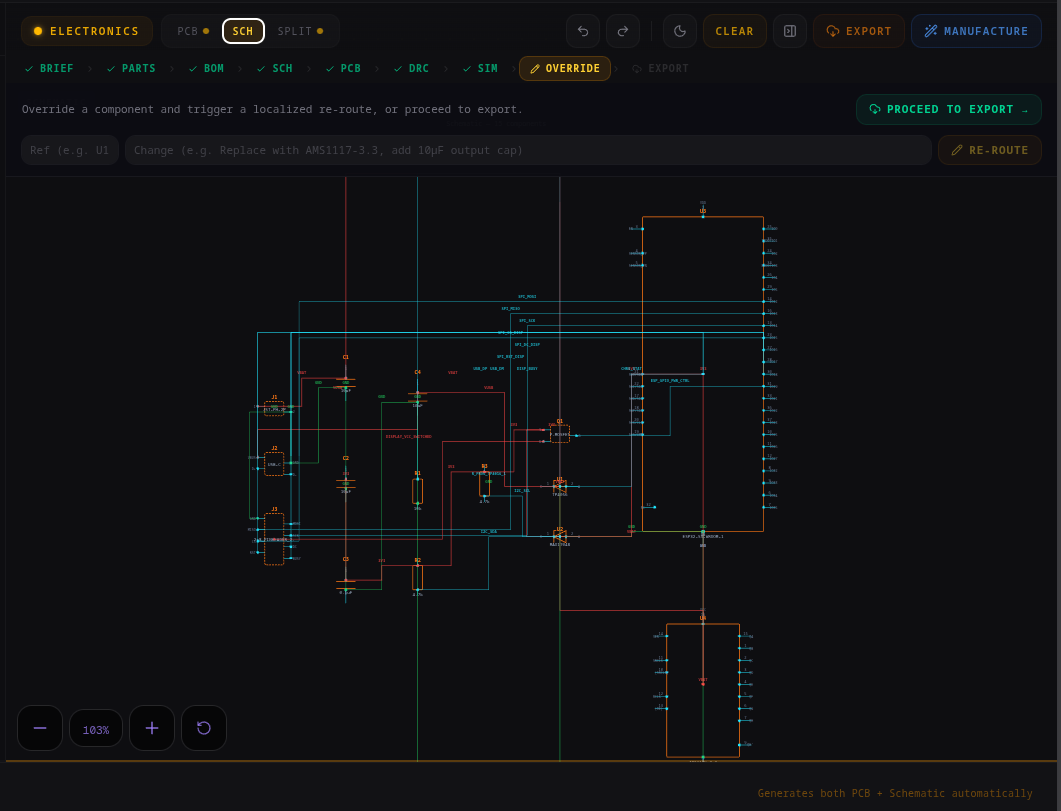1061x811 pixels.
Task: Select the SCH view tab
Action: coord(243,31)
